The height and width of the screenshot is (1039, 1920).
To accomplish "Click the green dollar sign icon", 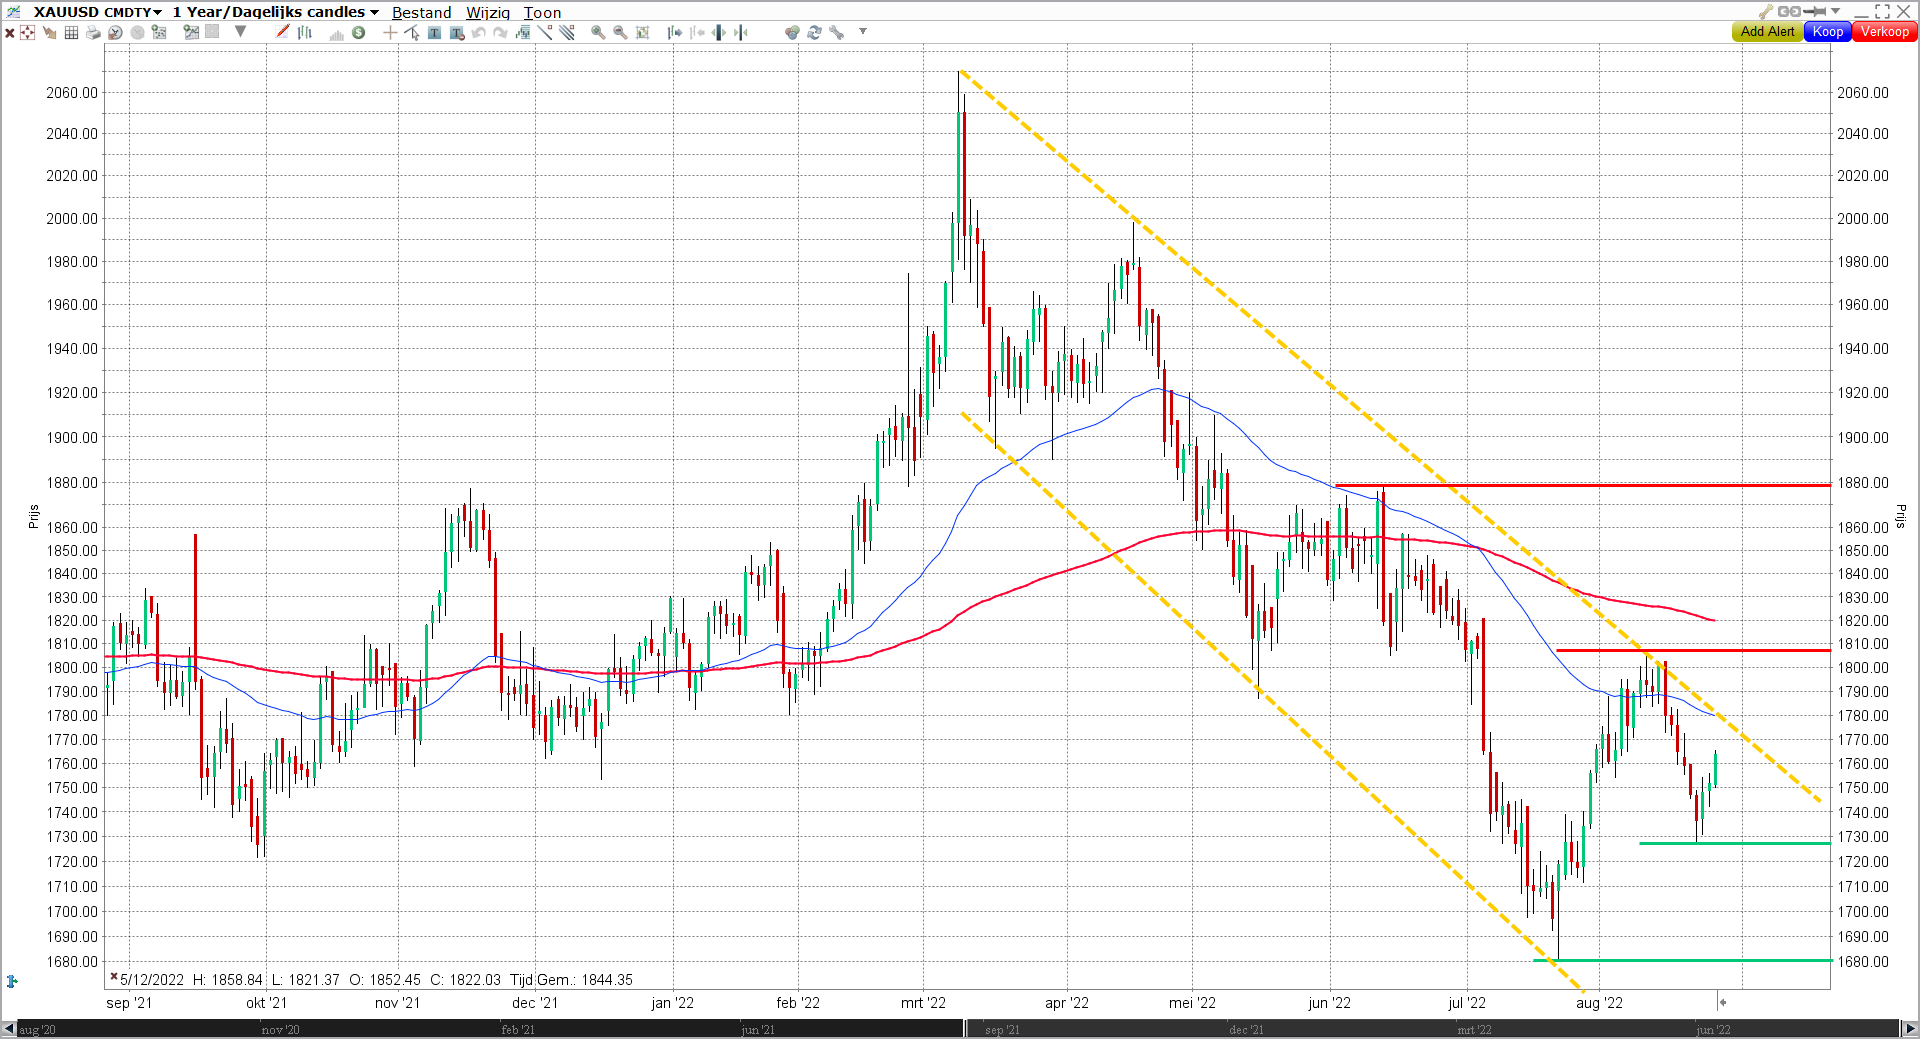I will [358, 32].
